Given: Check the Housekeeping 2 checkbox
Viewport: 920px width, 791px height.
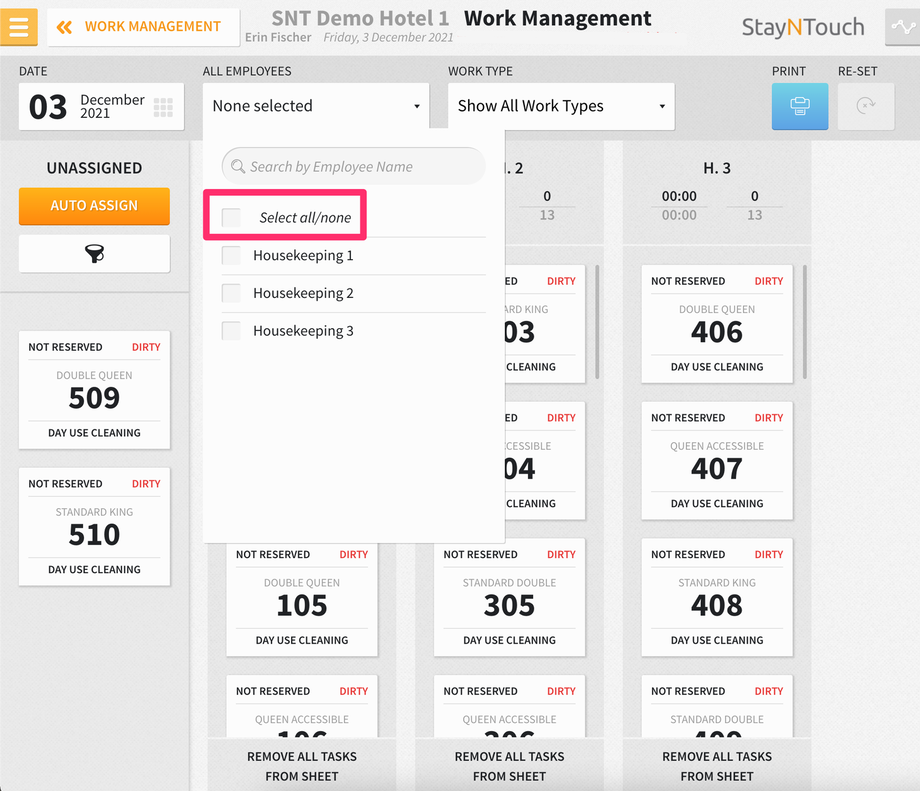Looking at the screenshot, I should (231, 293).
